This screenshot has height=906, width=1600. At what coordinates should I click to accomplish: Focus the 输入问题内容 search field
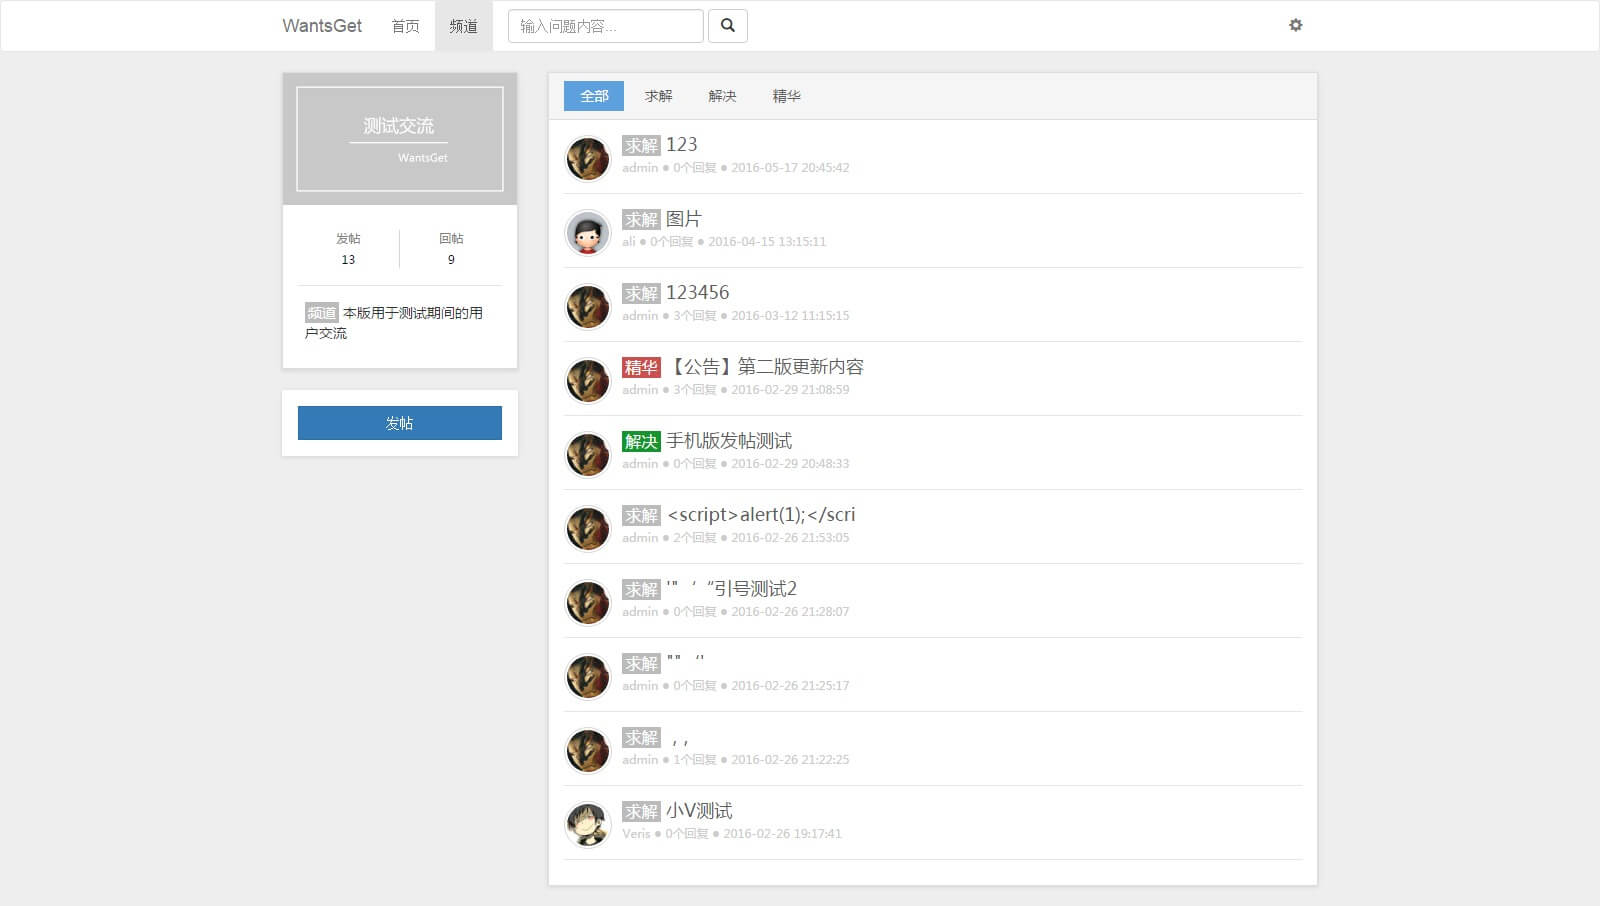click(x=605, y=26)
